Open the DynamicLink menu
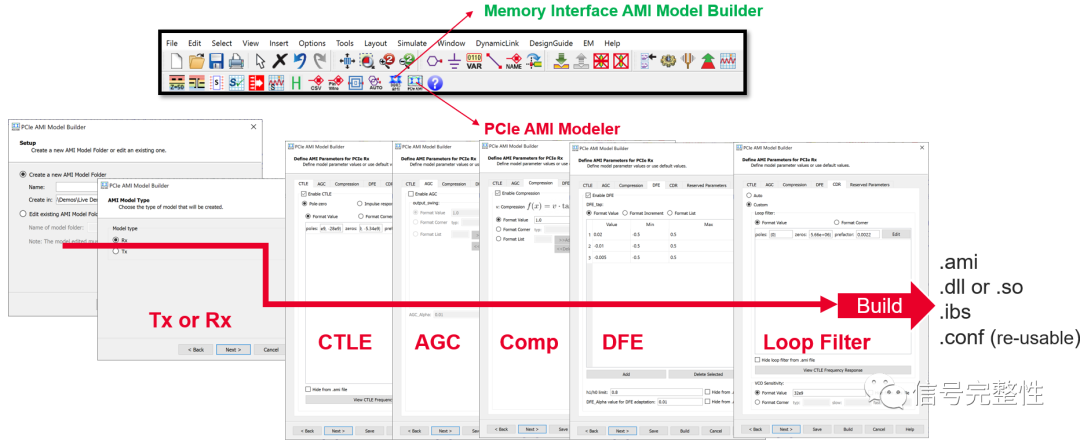 coord(499,43)
